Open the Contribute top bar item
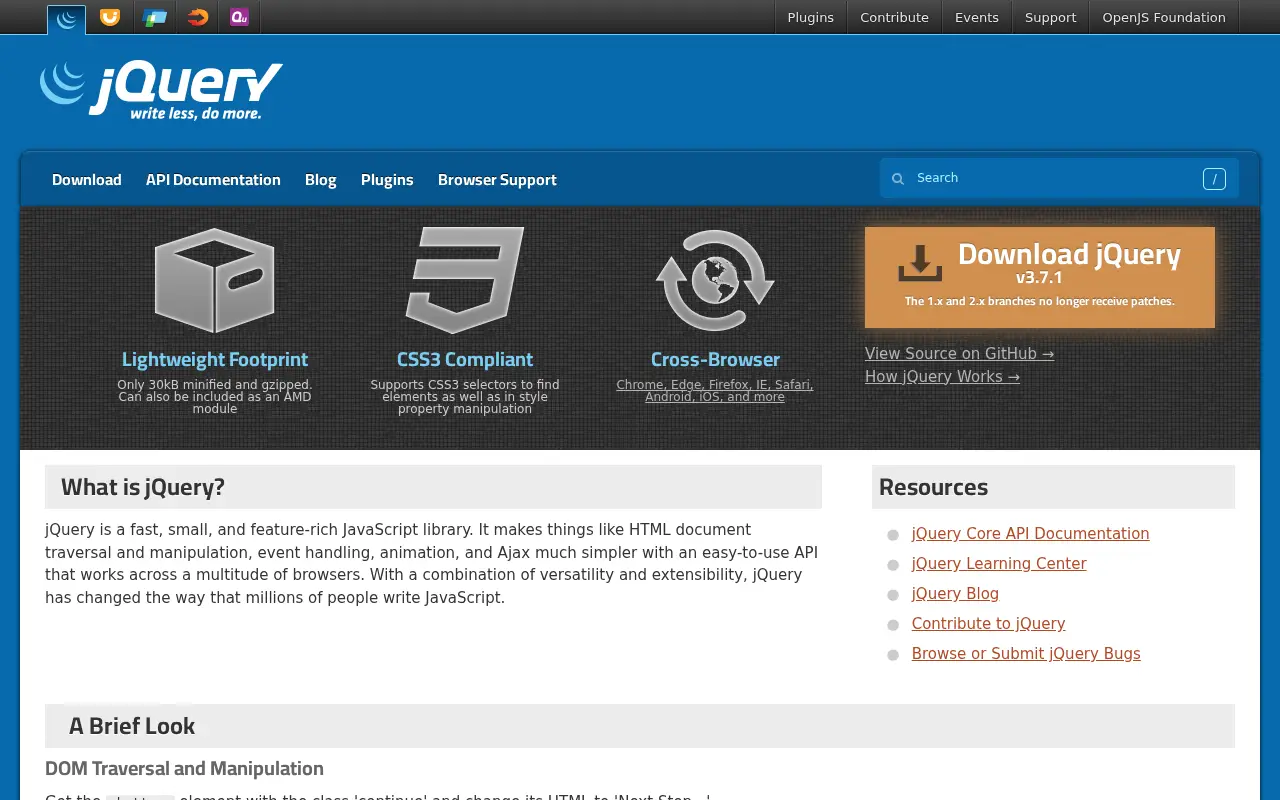The image size is (1280, 800). (x=894, y=17)
